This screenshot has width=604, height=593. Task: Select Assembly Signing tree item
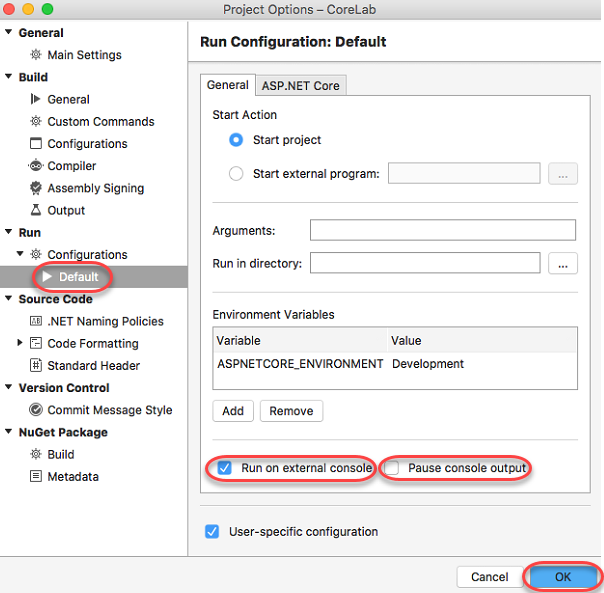[x=96, y=188]
